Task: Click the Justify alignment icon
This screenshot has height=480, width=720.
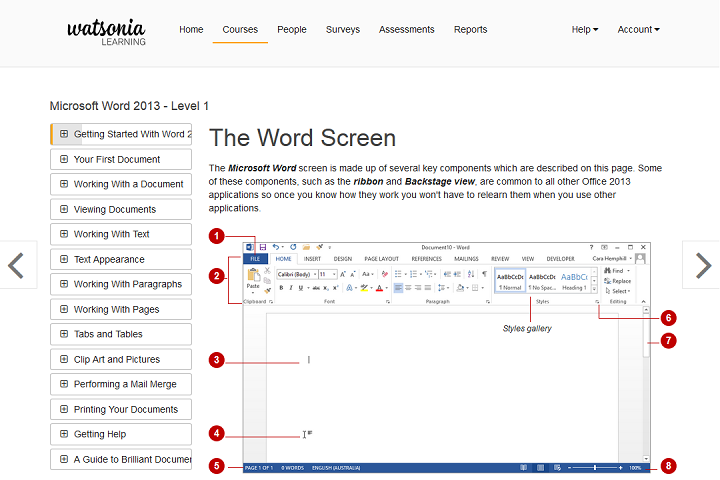Action: (x=428, y=288)
